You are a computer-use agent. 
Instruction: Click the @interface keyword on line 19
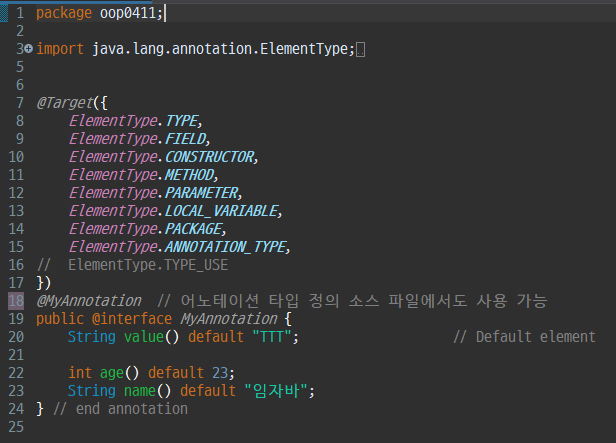pyautogui.click(x=132, y=319)
